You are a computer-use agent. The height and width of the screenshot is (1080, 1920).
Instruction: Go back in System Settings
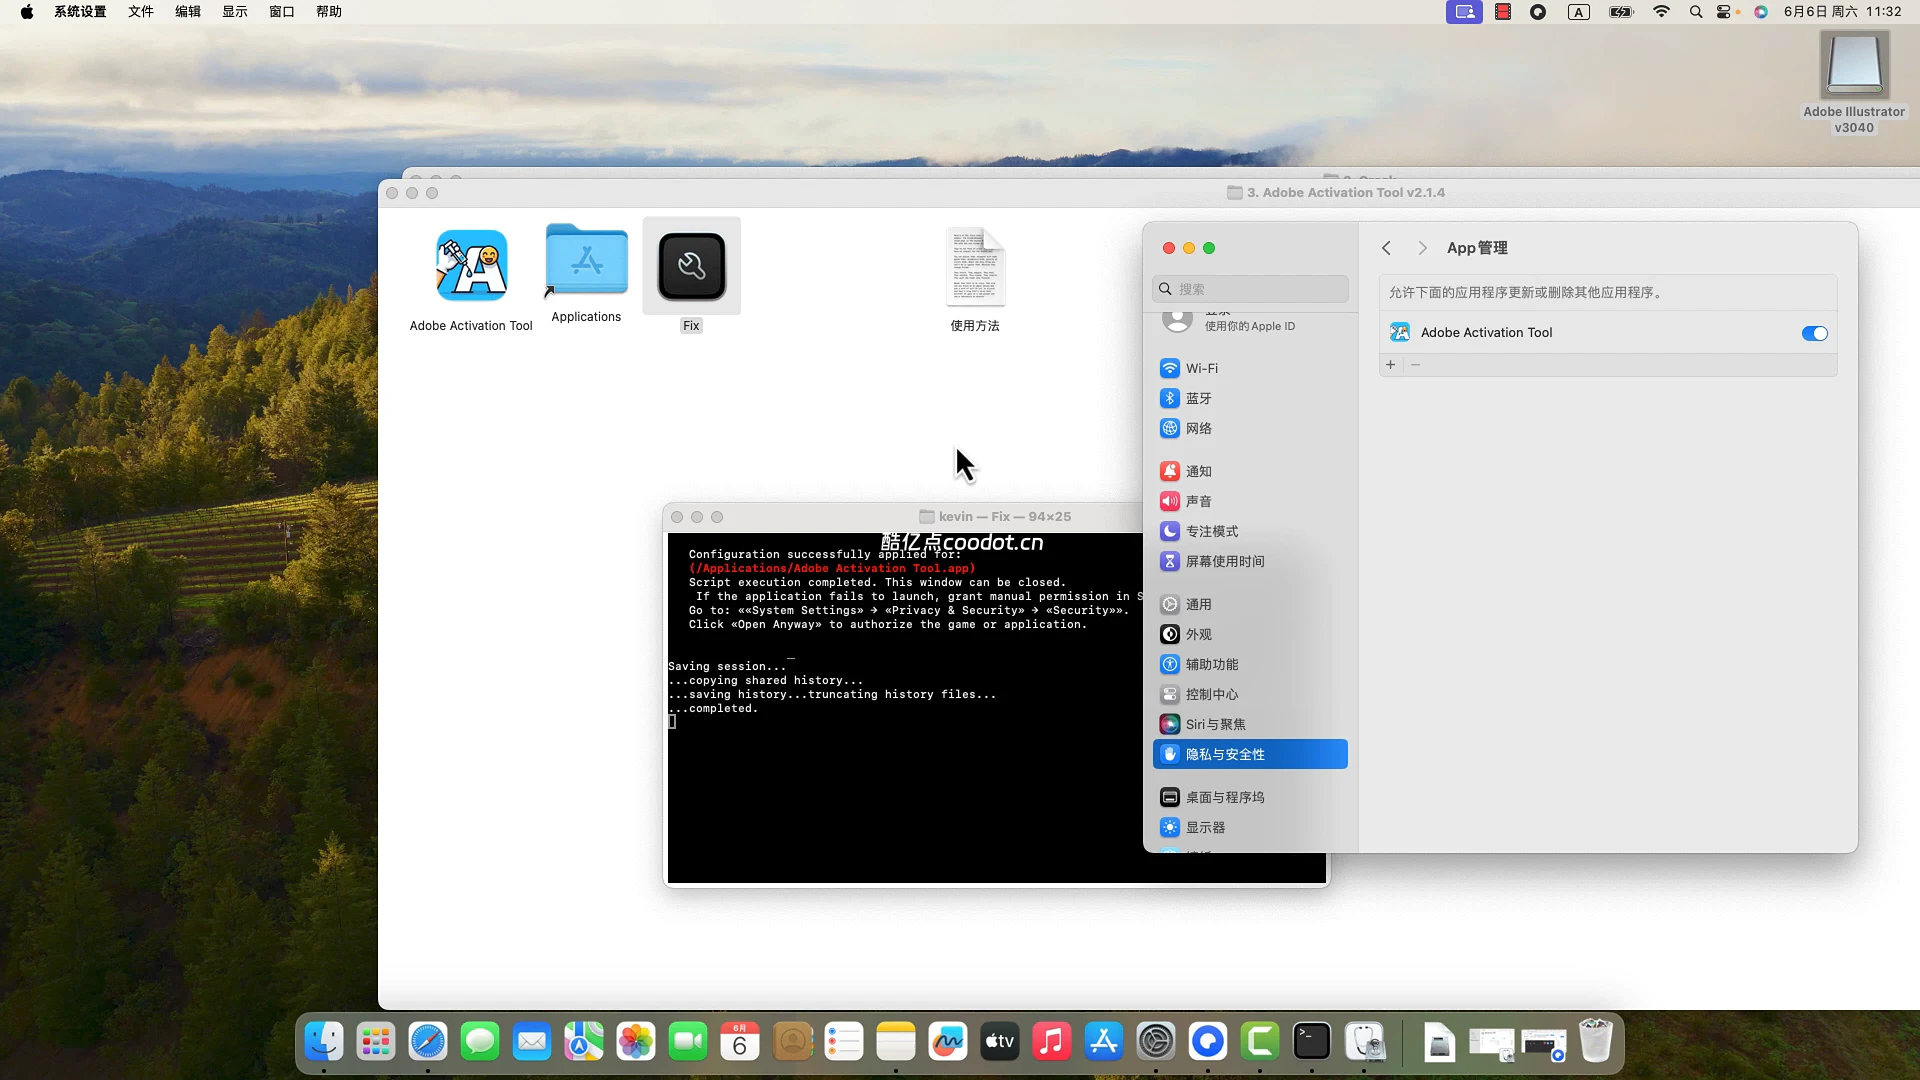(x=1386, y=248)
